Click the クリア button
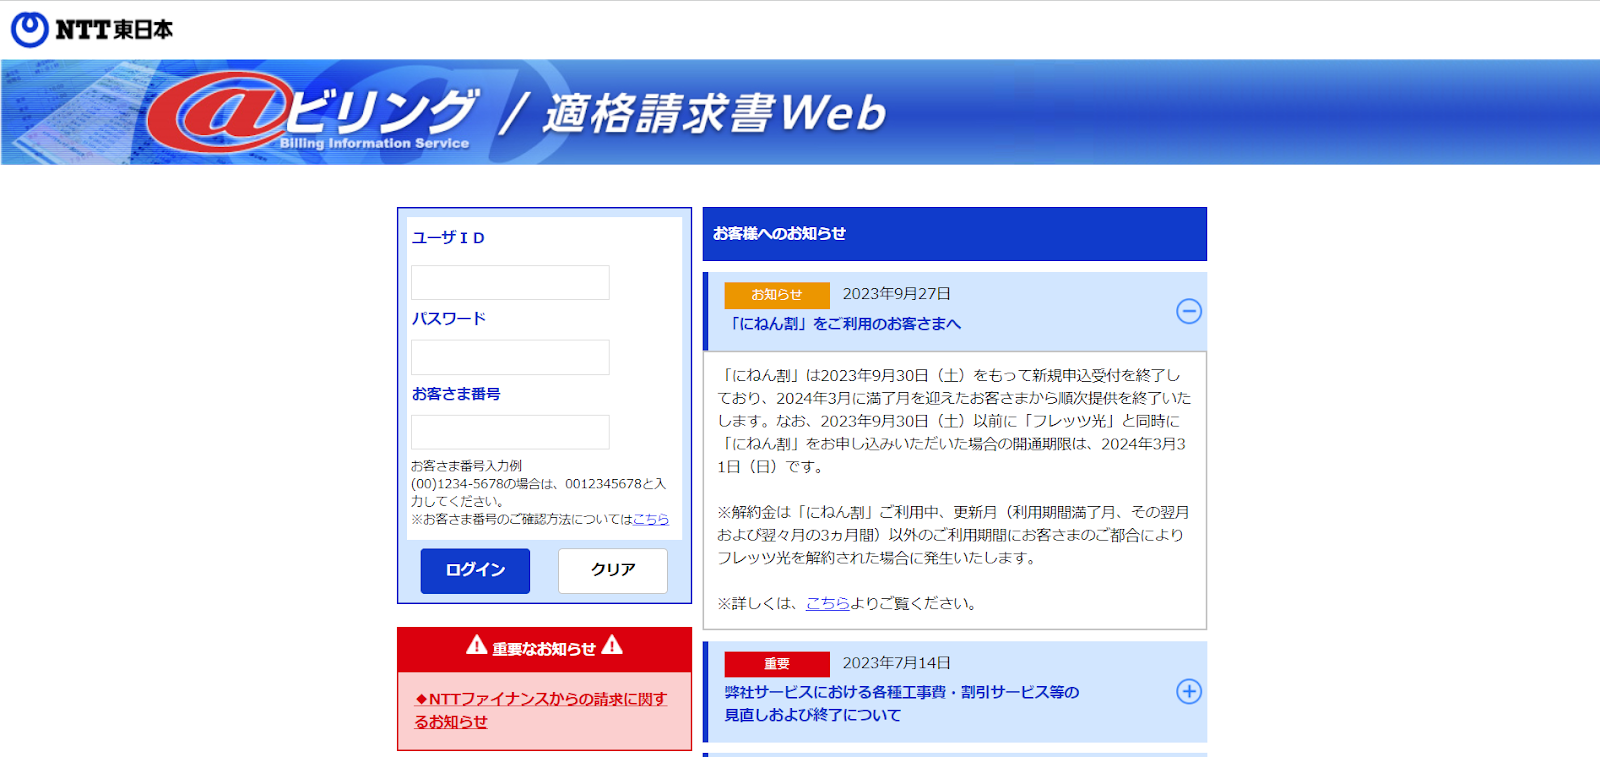Screen dimensions: 1600x757 [613, 570]
